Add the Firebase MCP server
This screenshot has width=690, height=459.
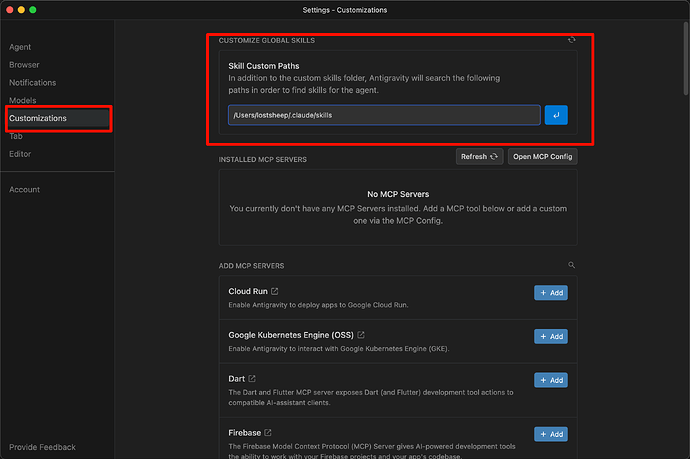(551, 434)
